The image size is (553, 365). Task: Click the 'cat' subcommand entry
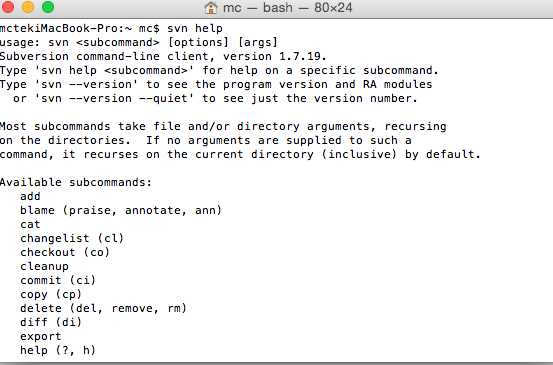30,224
